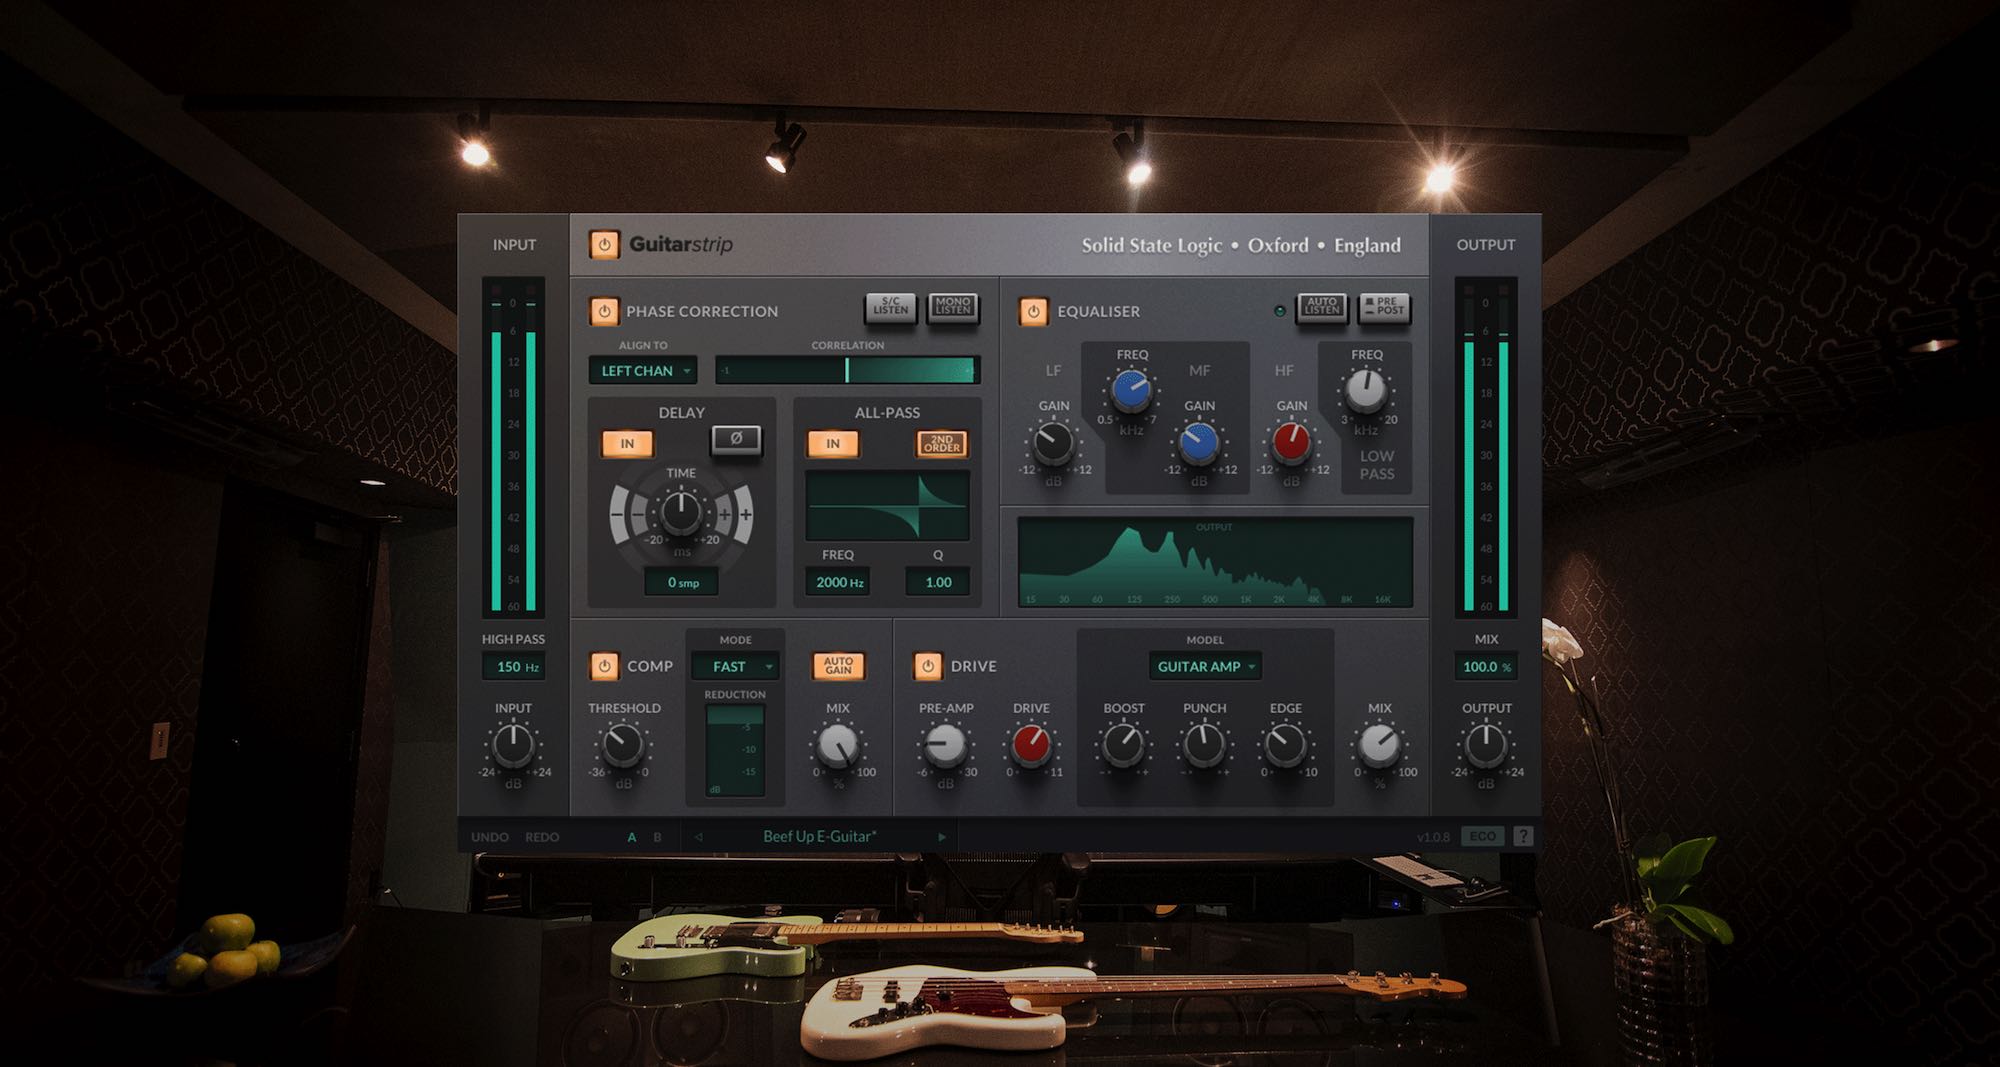2000x1067 pixels.
Task: Click MONO LISTEN in Phase Correction
Action: pos(951,309)
